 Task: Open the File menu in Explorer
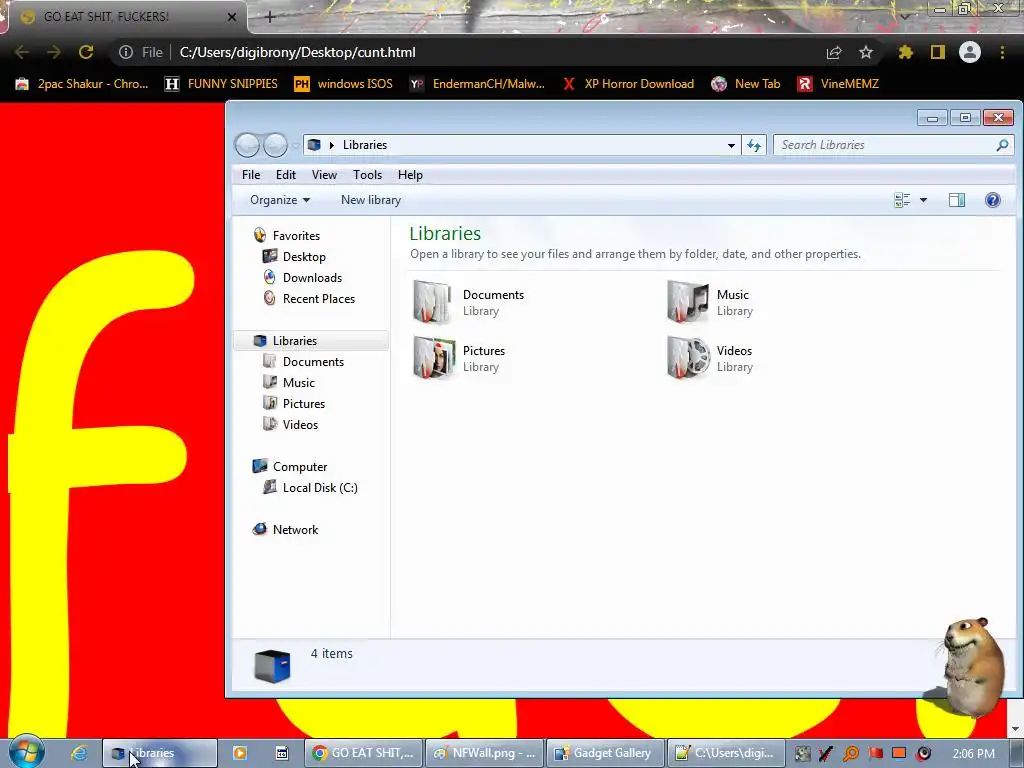(251, 174)
